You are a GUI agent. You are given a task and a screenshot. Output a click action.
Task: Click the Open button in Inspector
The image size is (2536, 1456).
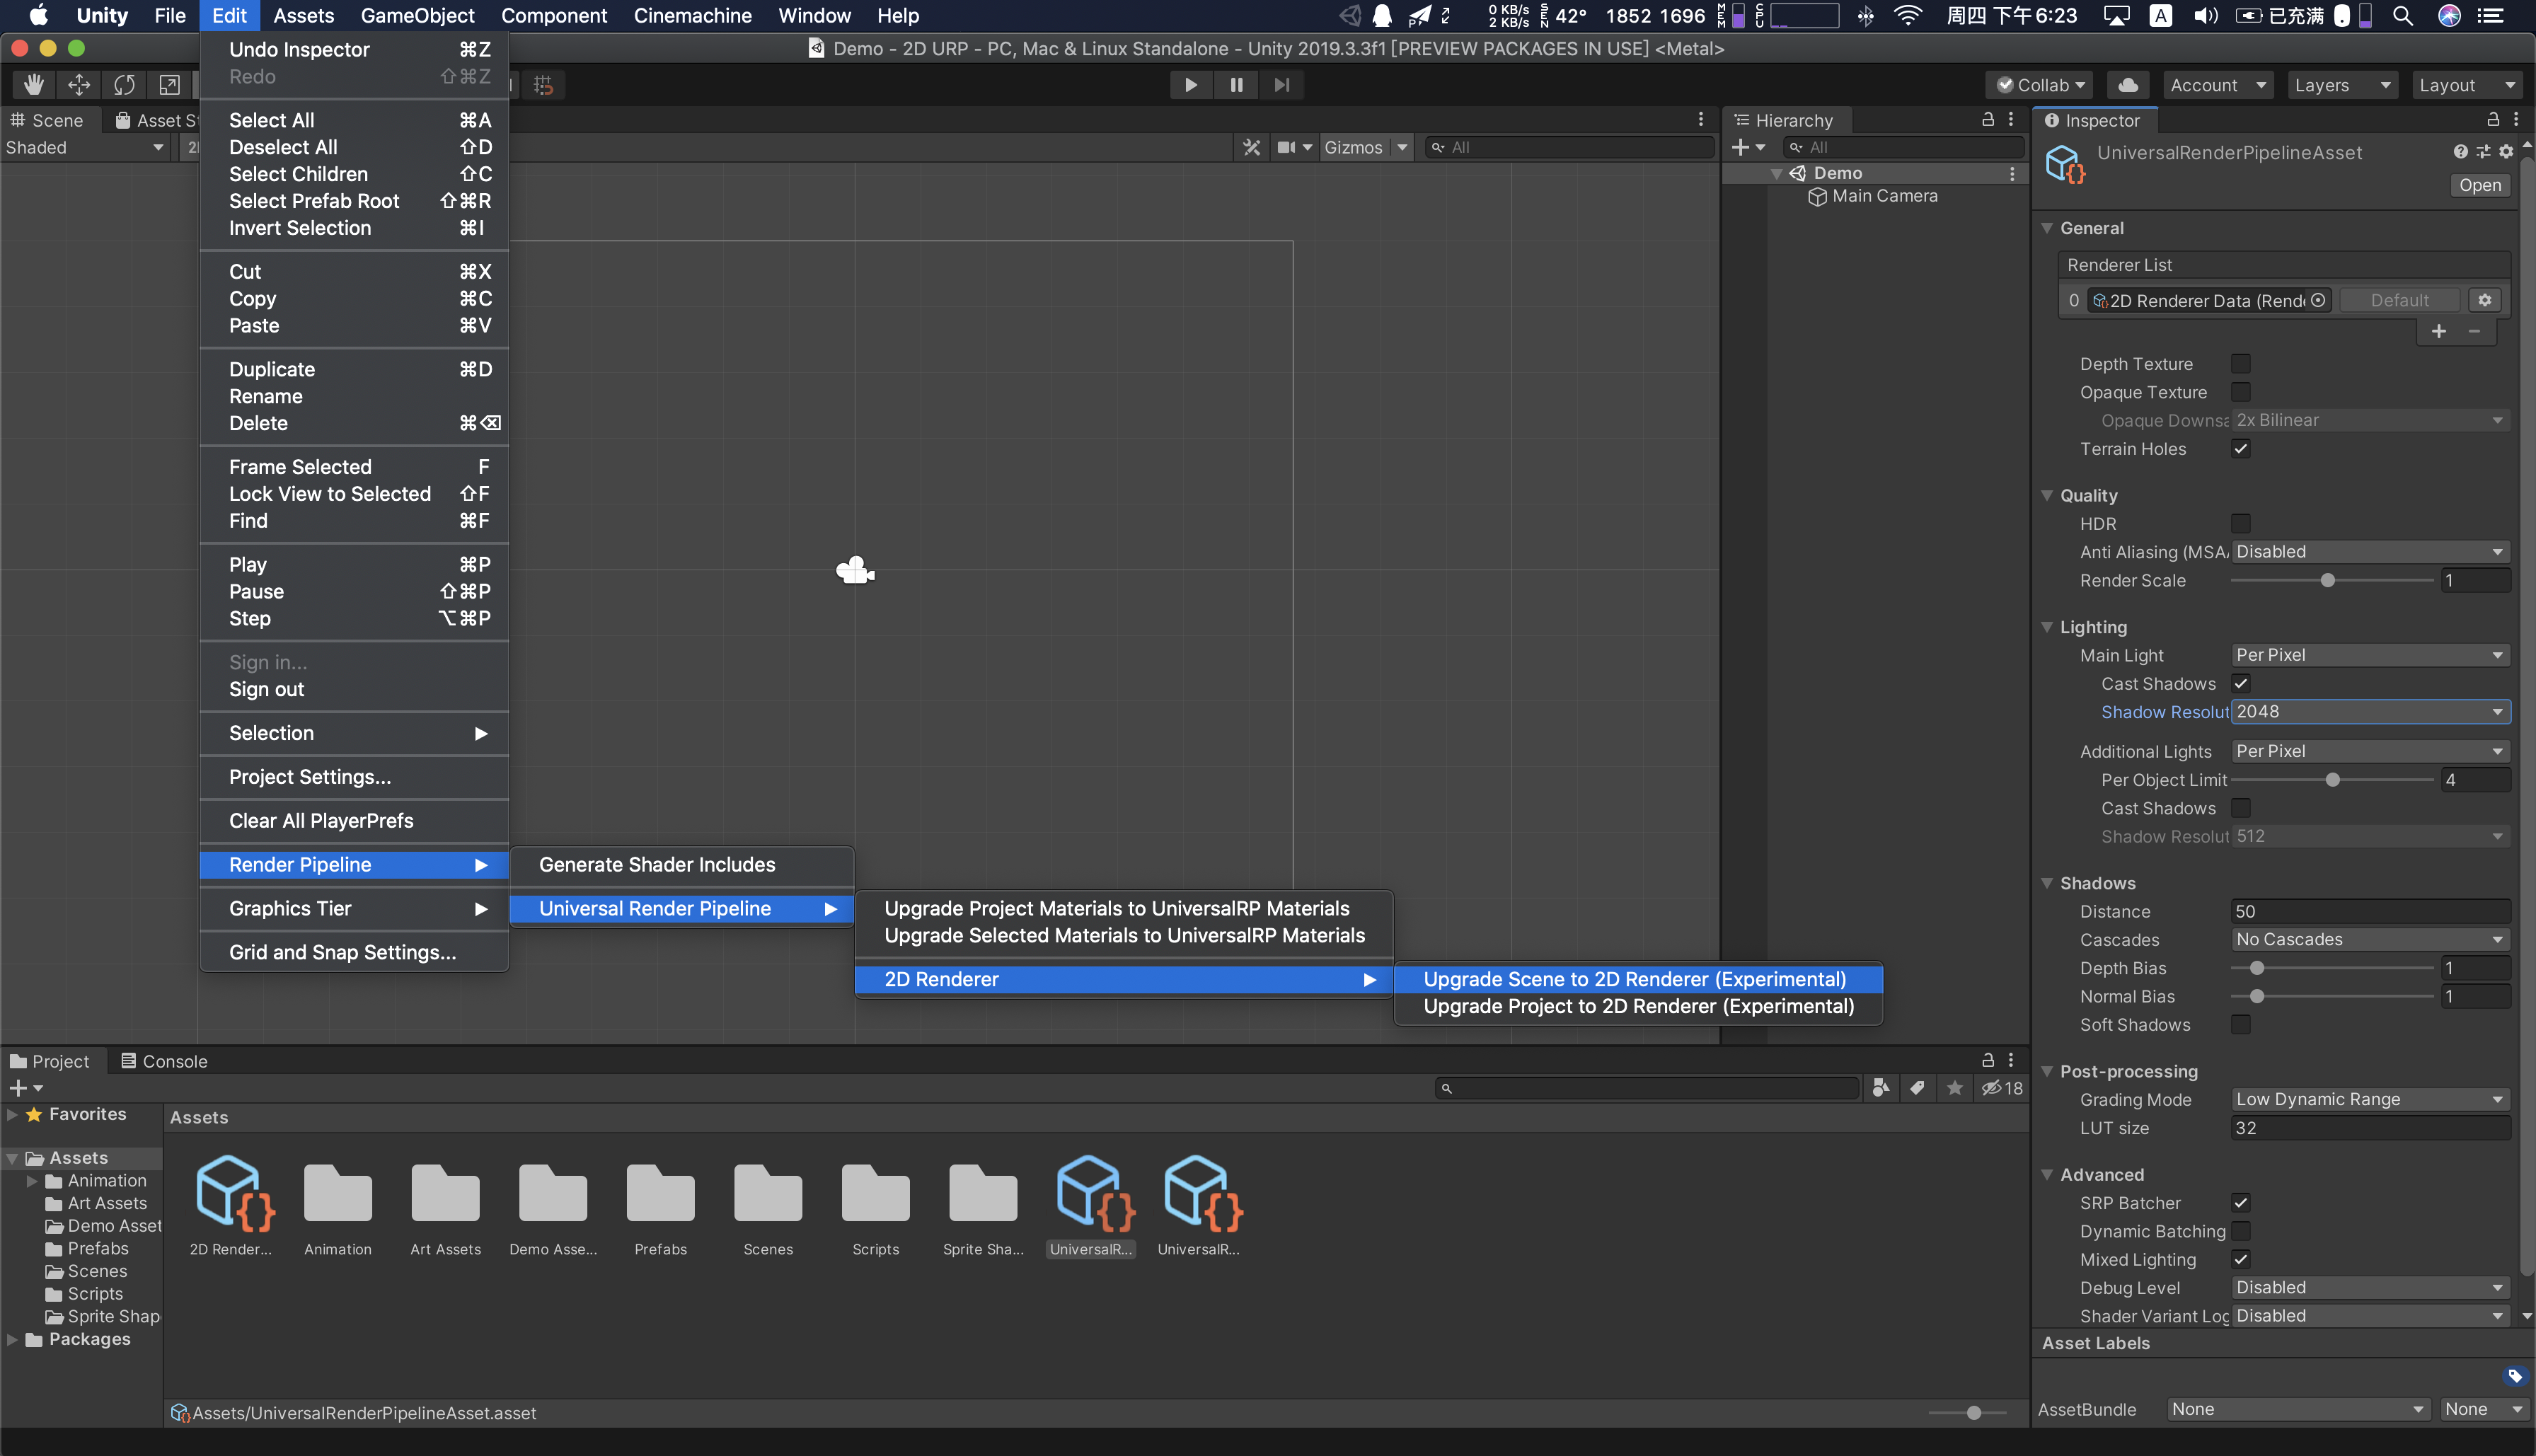point(2479,185)
